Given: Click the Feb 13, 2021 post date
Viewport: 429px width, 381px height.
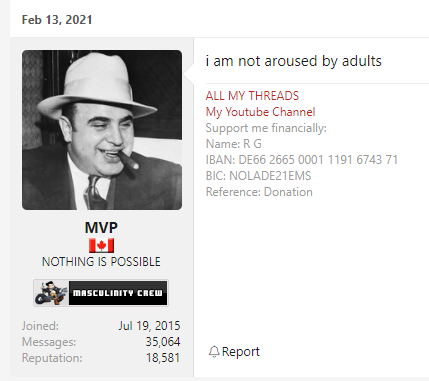Looking at the screenshot, I should pos(57,20).
